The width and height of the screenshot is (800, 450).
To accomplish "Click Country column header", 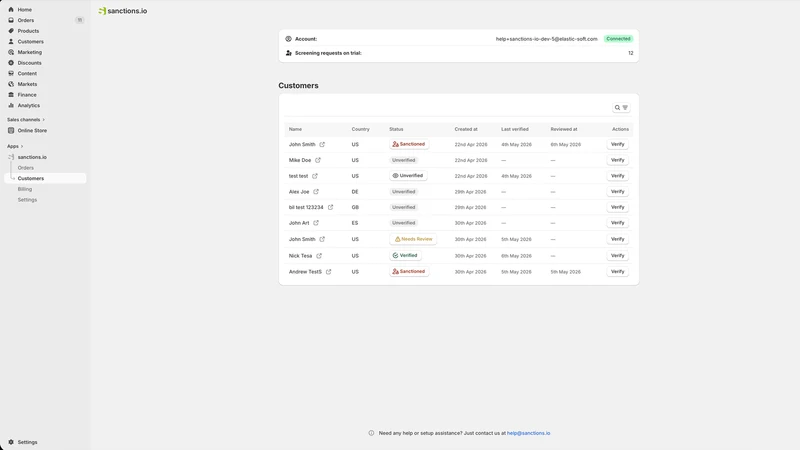I will (x=360, y=130).
